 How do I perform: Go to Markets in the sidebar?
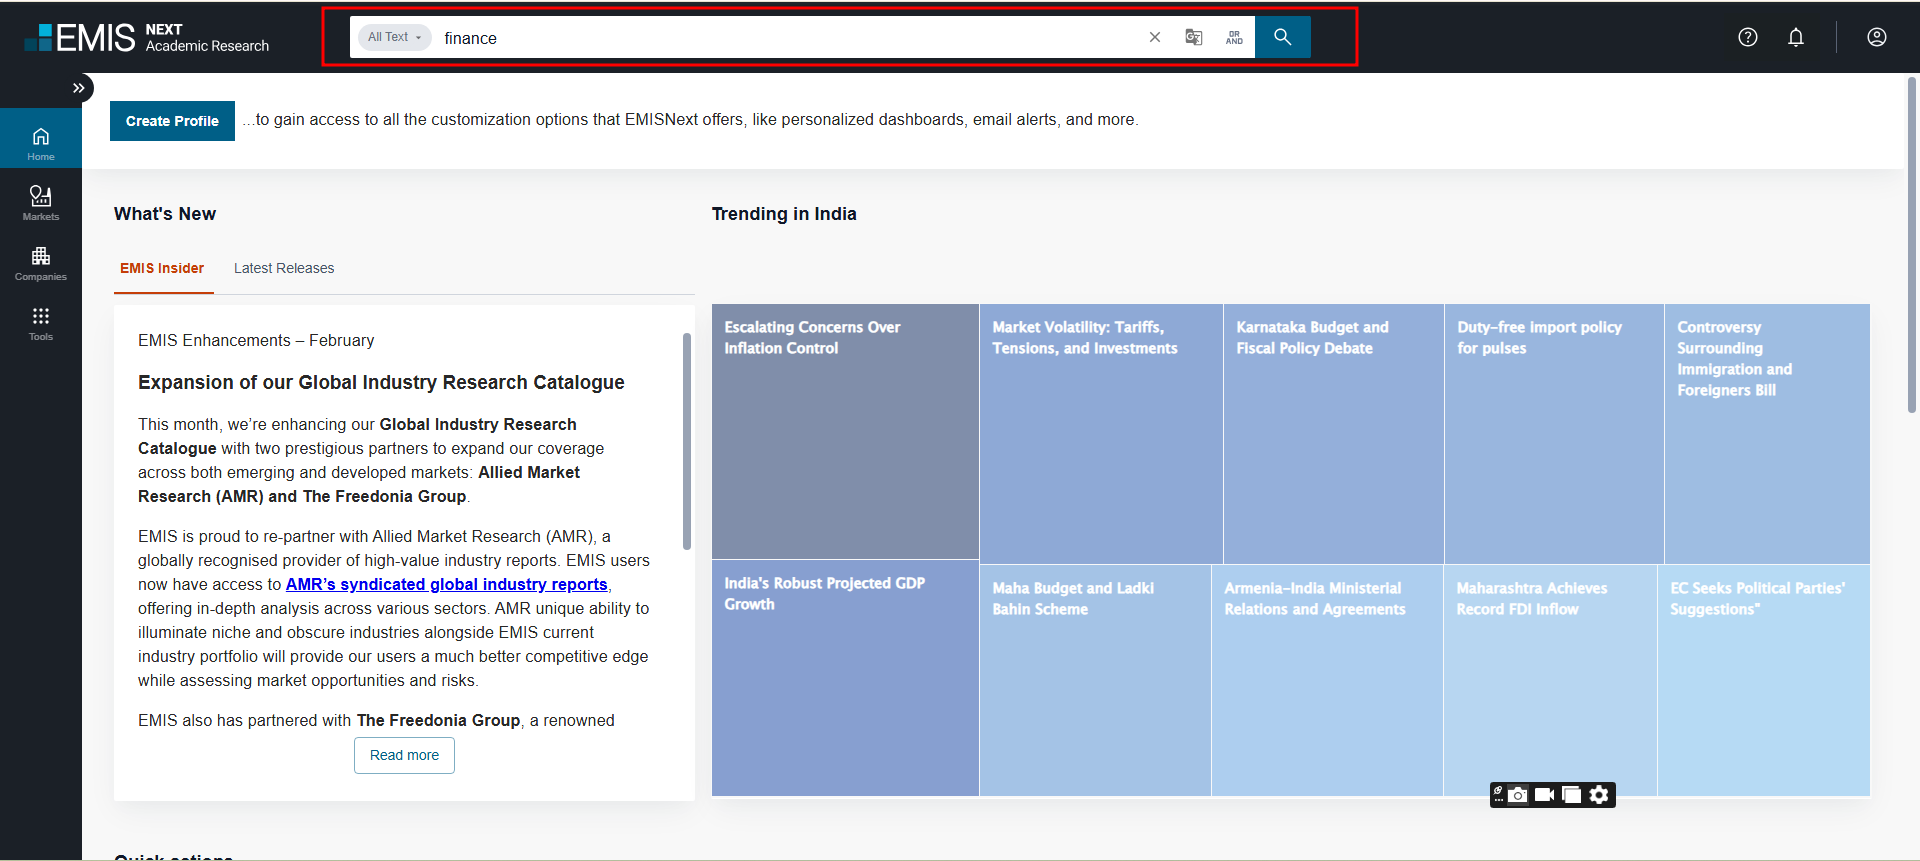point(41,202)
